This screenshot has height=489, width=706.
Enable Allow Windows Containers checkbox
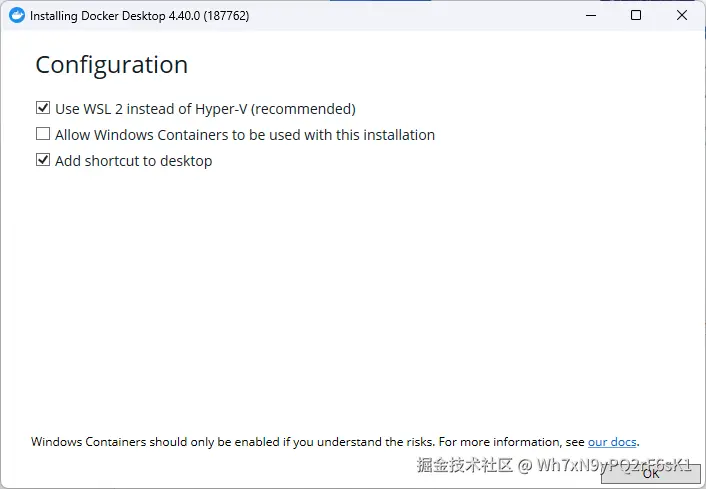click(x=43, y=134)
